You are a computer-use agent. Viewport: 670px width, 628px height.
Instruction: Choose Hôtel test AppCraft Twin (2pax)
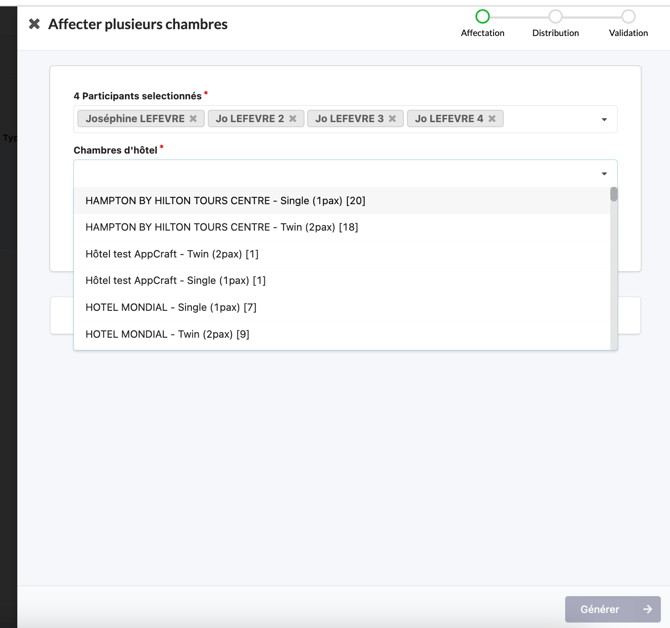click(172, 254)
